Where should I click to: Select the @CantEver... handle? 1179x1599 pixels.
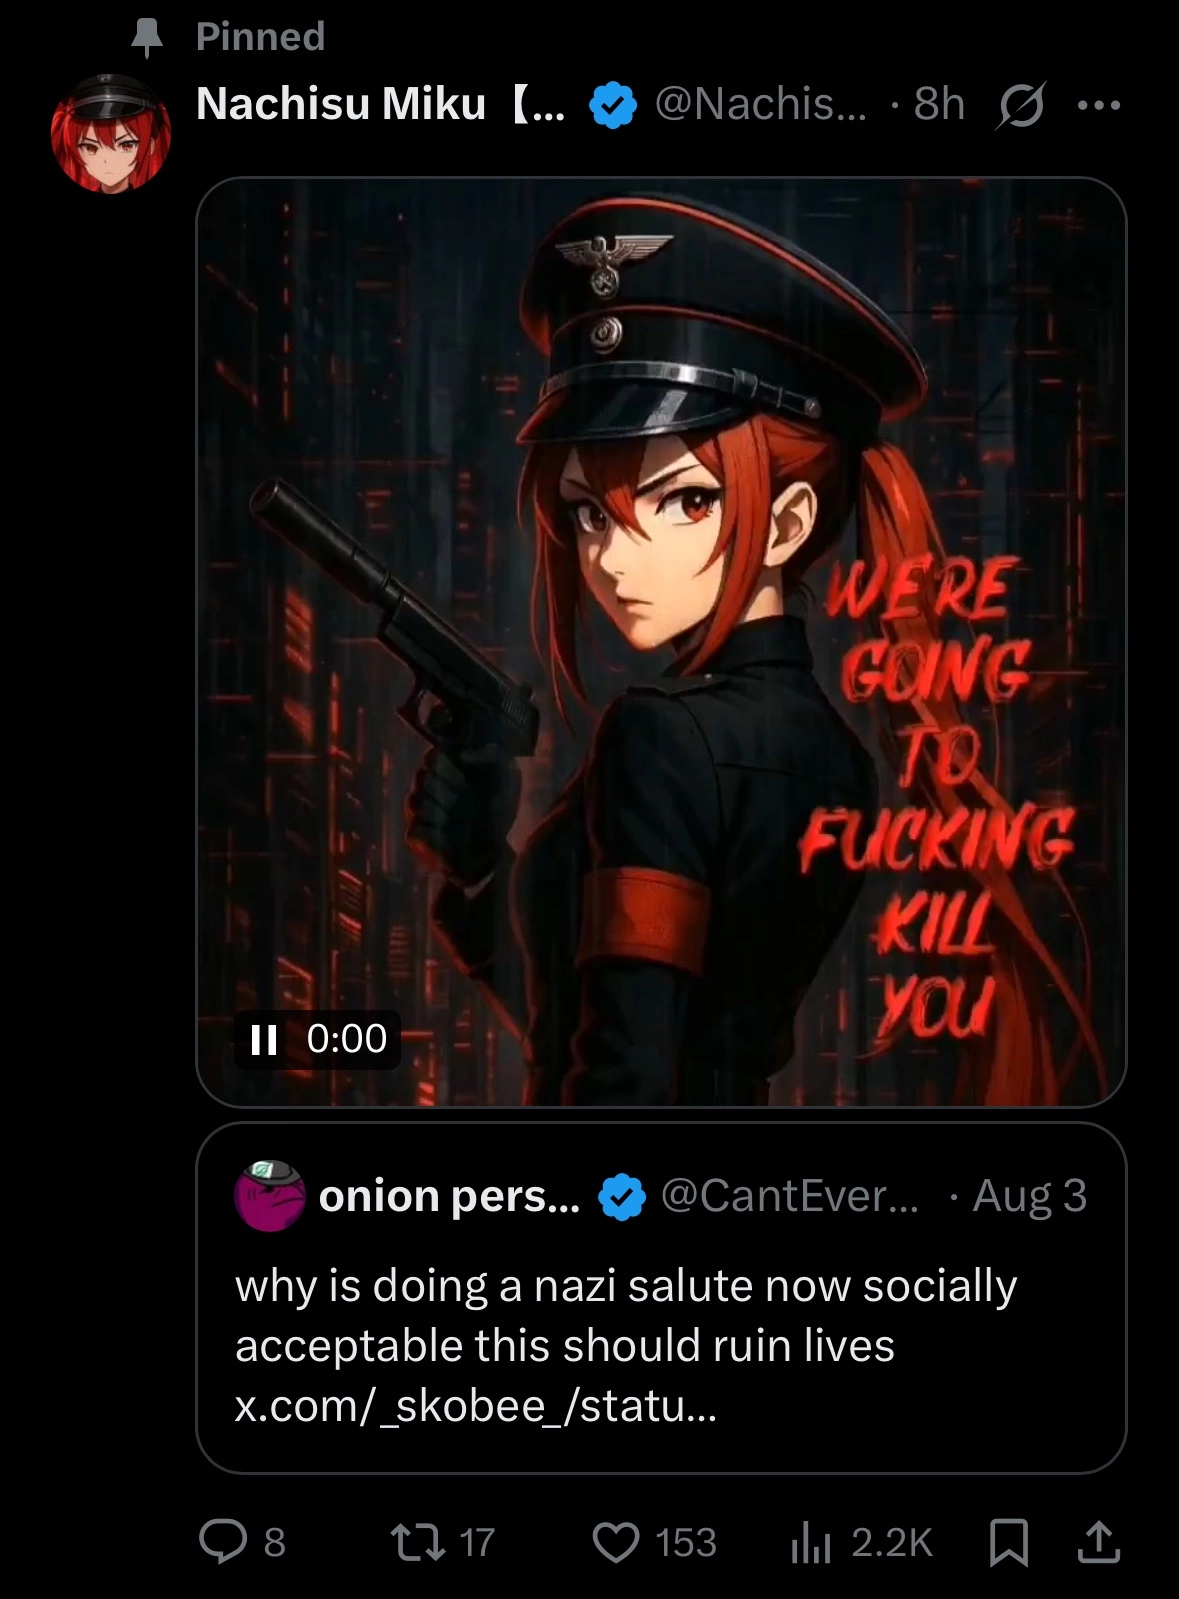click(x=790, y=1196)
